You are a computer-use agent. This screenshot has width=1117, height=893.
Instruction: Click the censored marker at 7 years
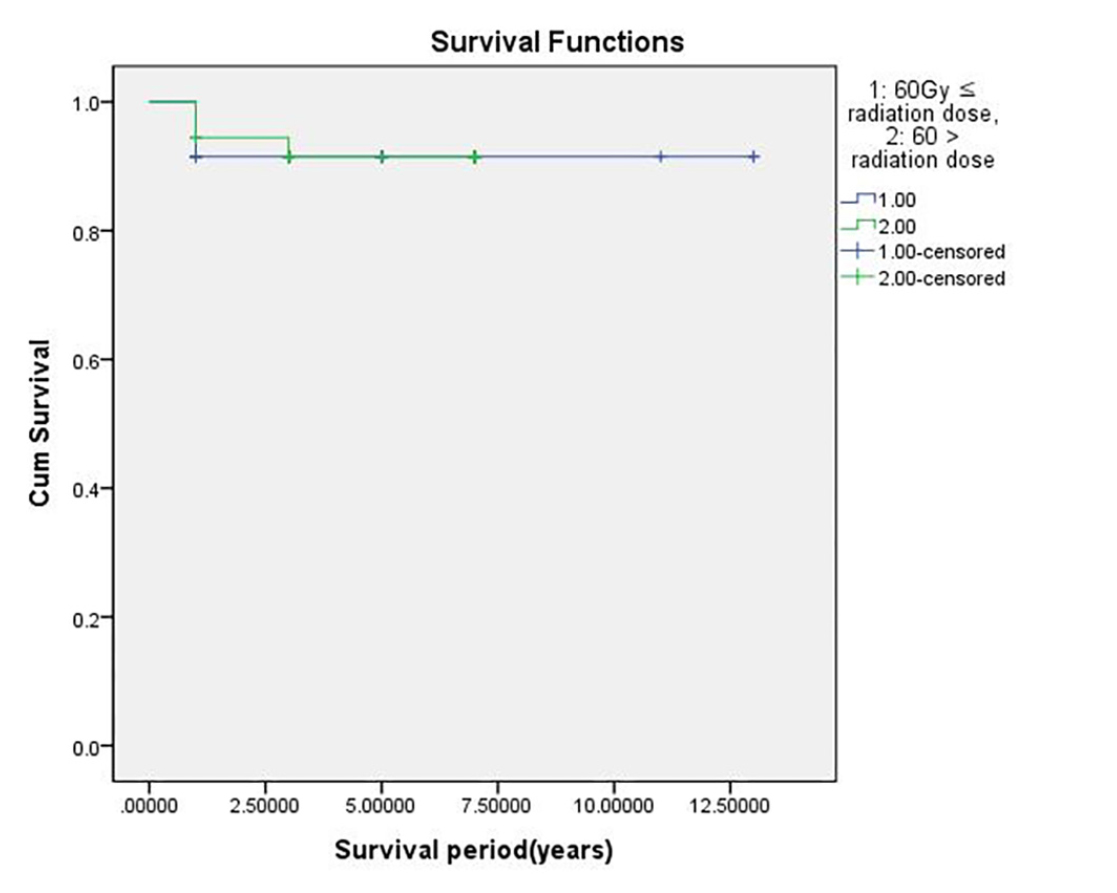coord(474,157)
